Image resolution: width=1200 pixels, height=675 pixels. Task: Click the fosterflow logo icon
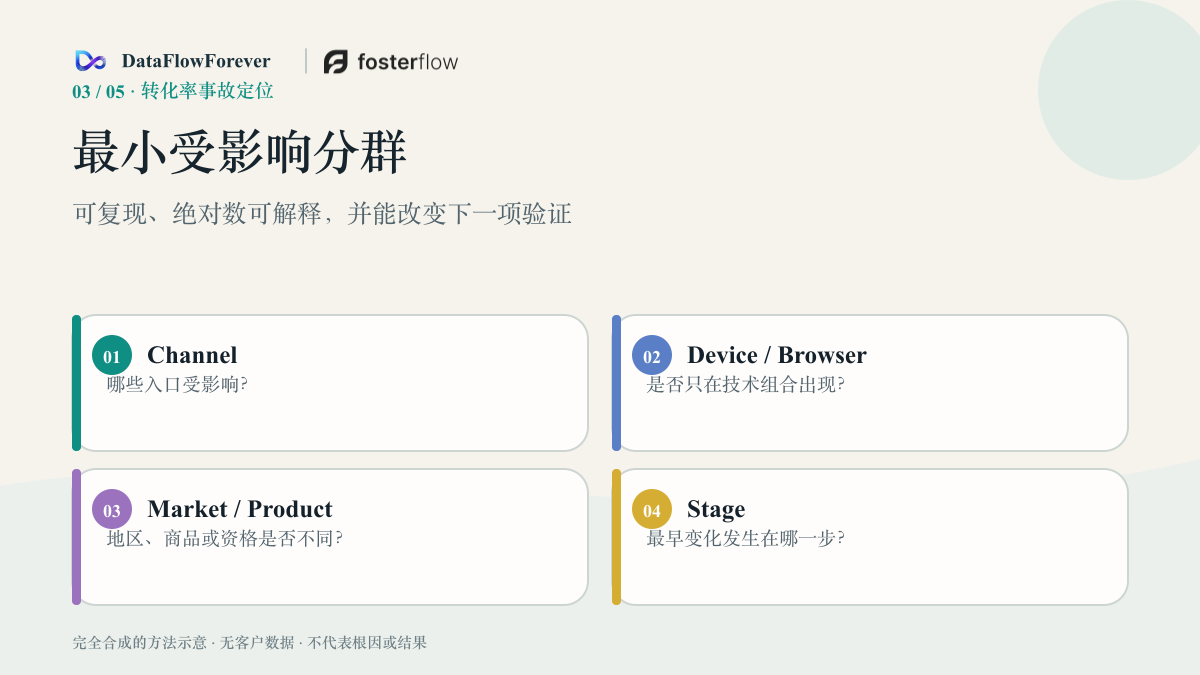(x=336, y=62)
